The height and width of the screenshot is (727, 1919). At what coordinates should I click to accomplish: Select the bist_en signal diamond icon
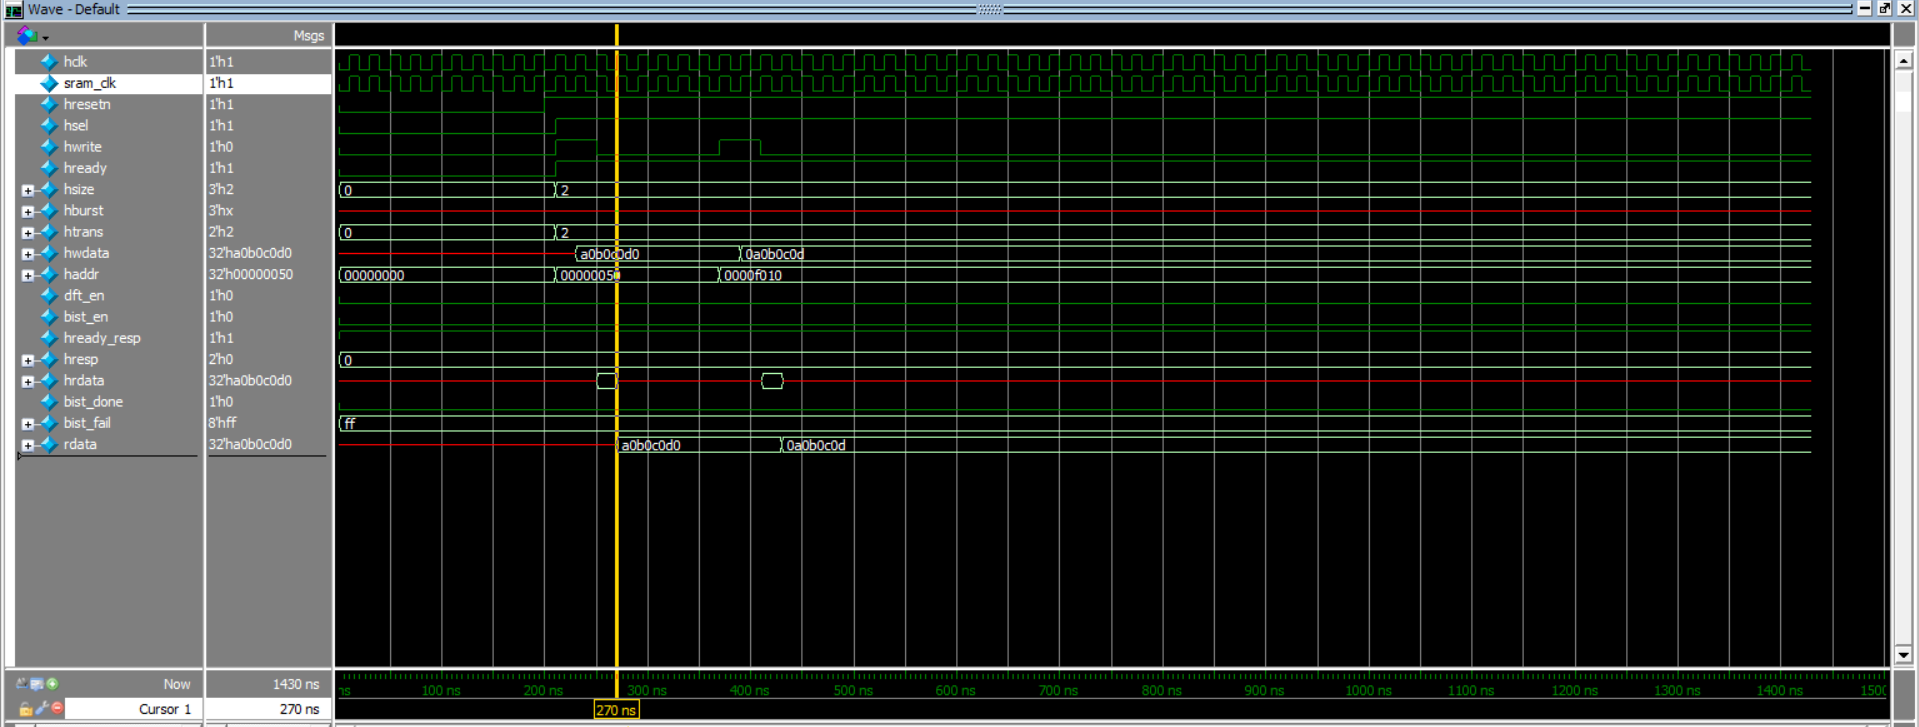pyautogui.click(x=49, y=317)
